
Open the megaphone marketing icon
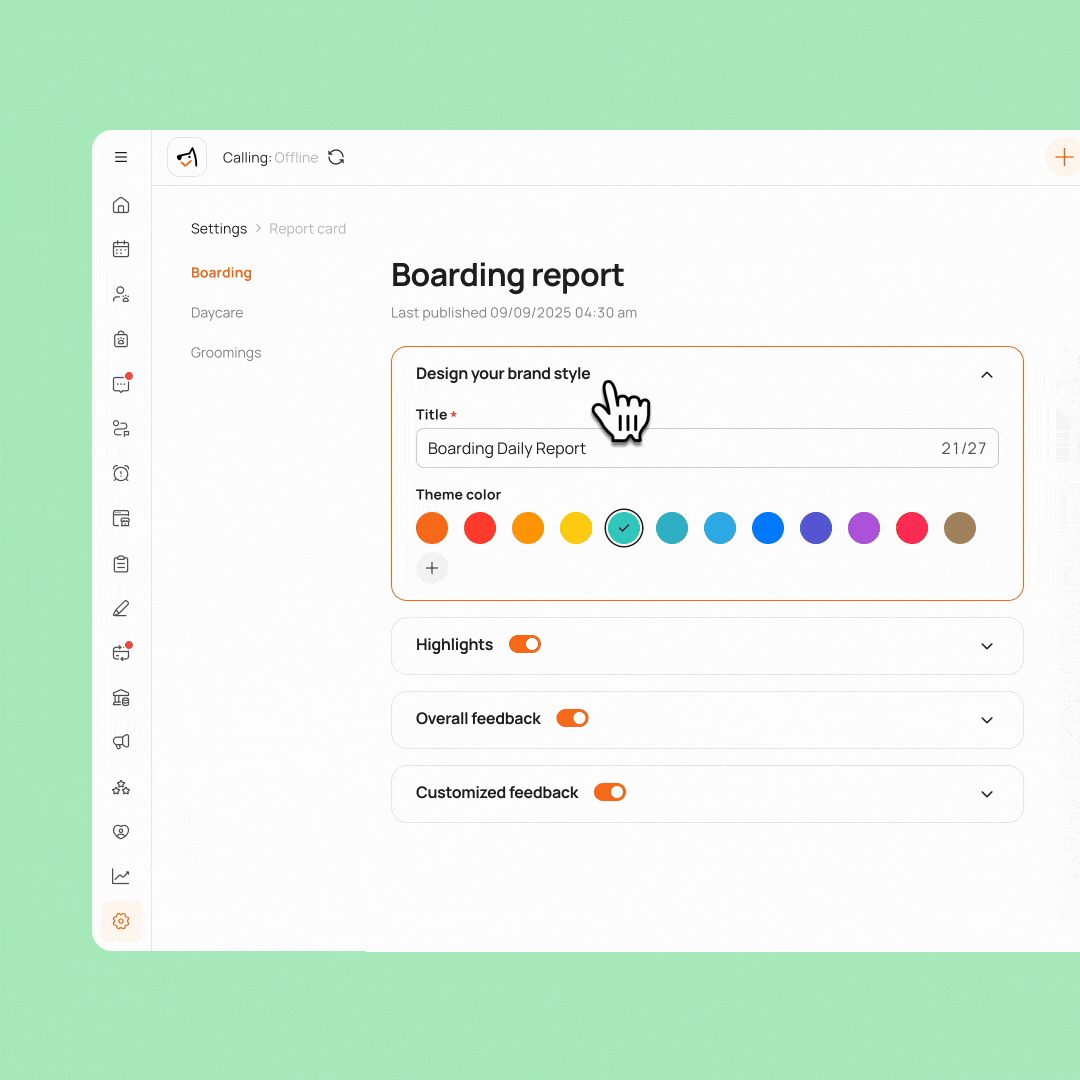point(121,742)
